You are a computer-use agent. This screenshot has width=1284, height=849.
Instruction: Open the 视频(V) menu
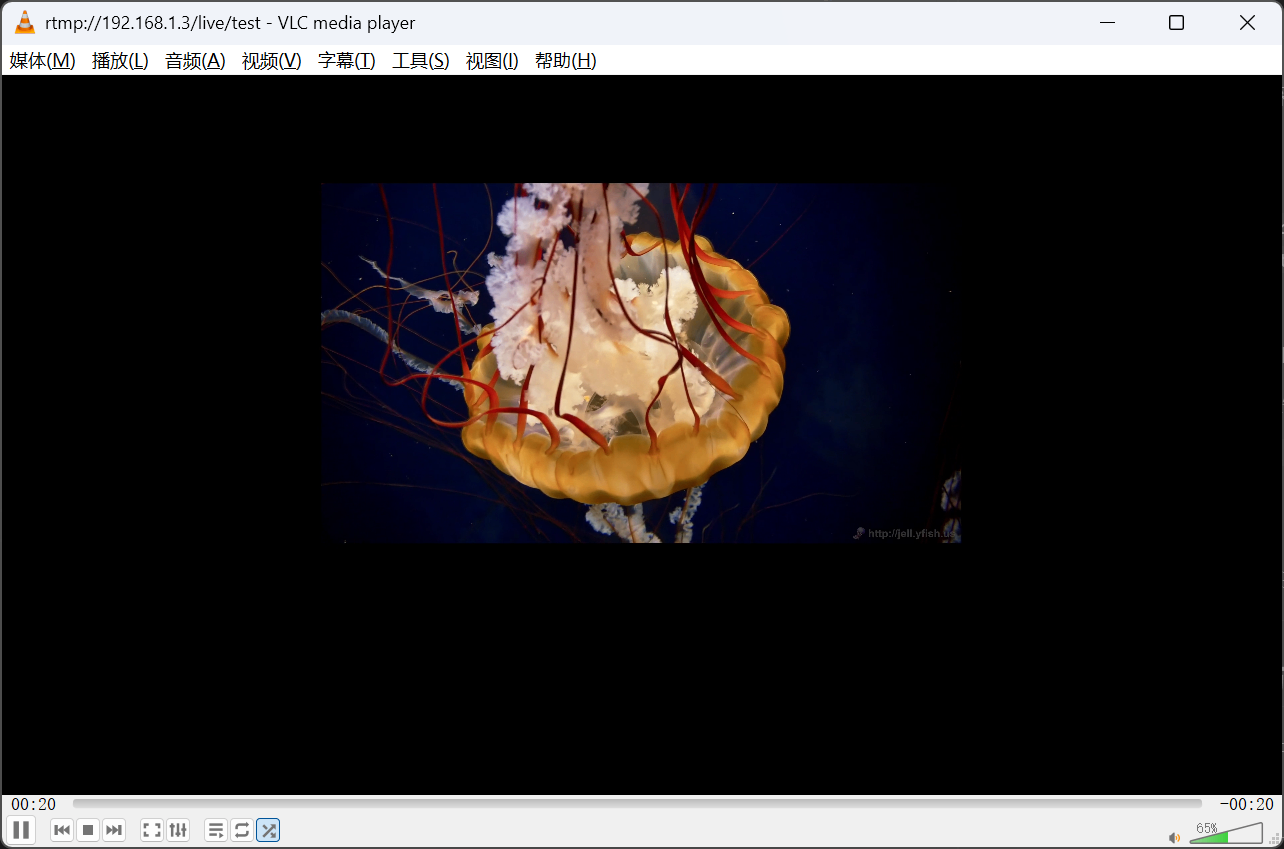270,61
